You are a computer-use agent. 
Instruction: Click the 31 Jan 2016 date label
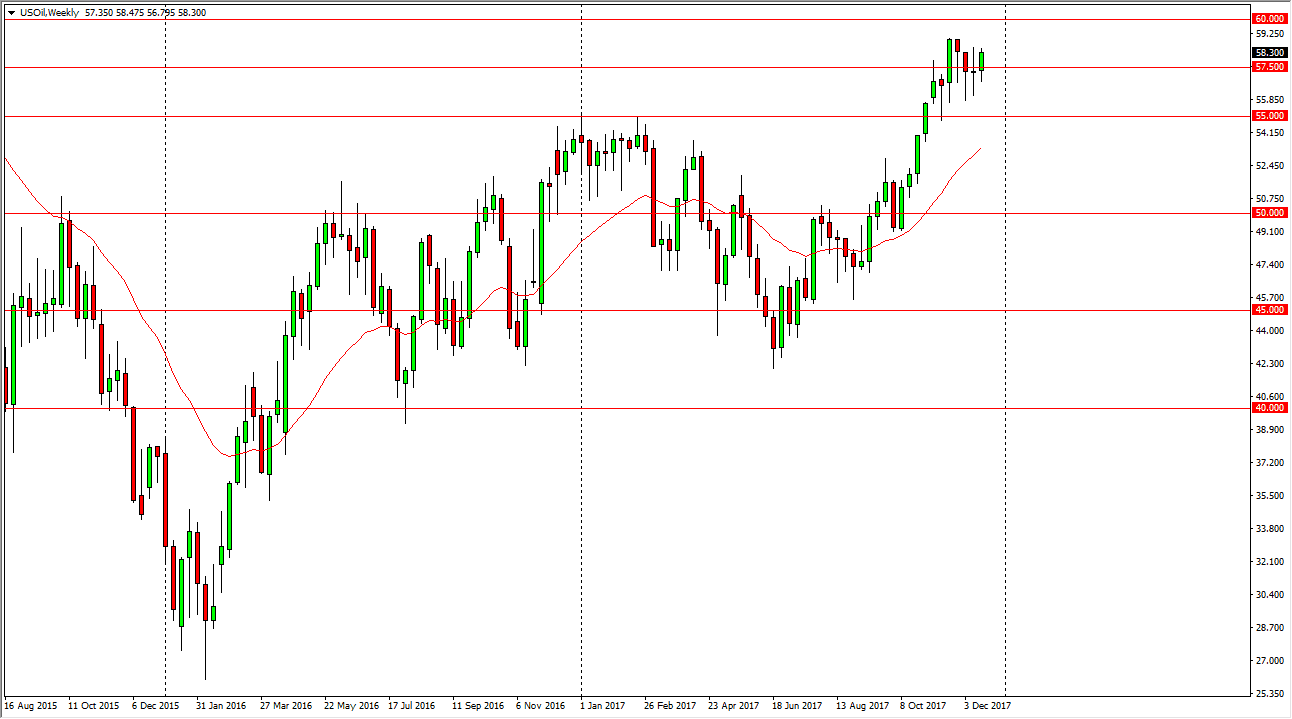tap(221, 706)
